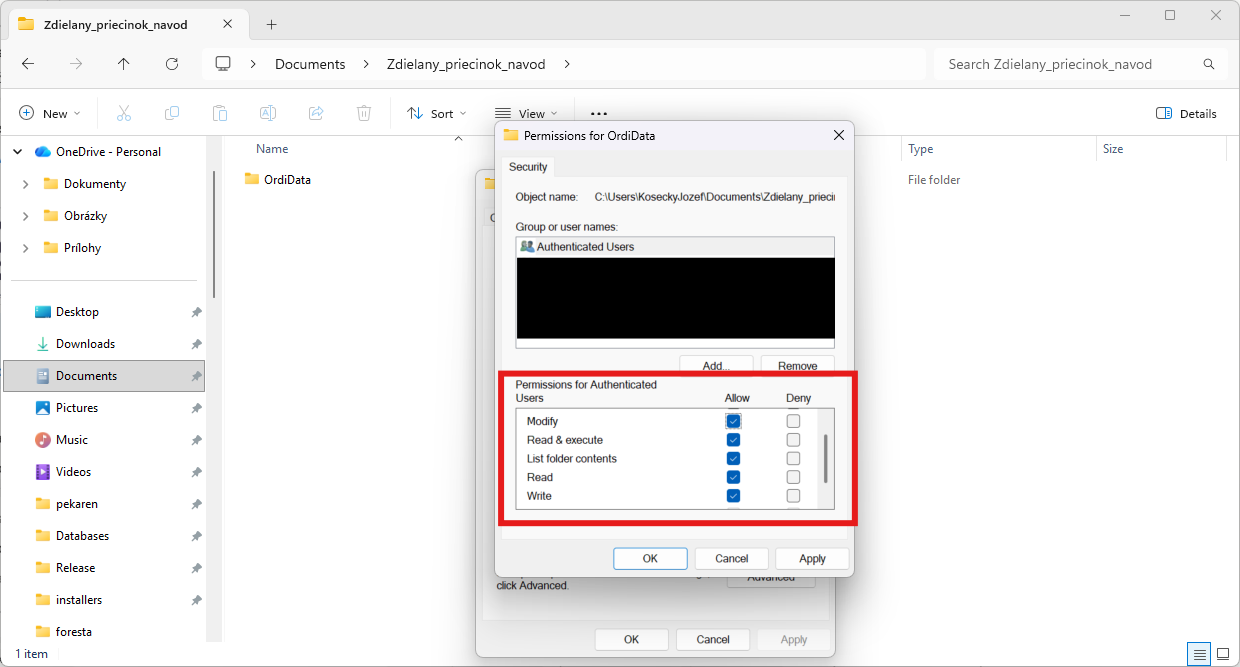Click the Forward navigation arrow
The height and width of the screenshot is (667, 1240).
coord(76,64)
